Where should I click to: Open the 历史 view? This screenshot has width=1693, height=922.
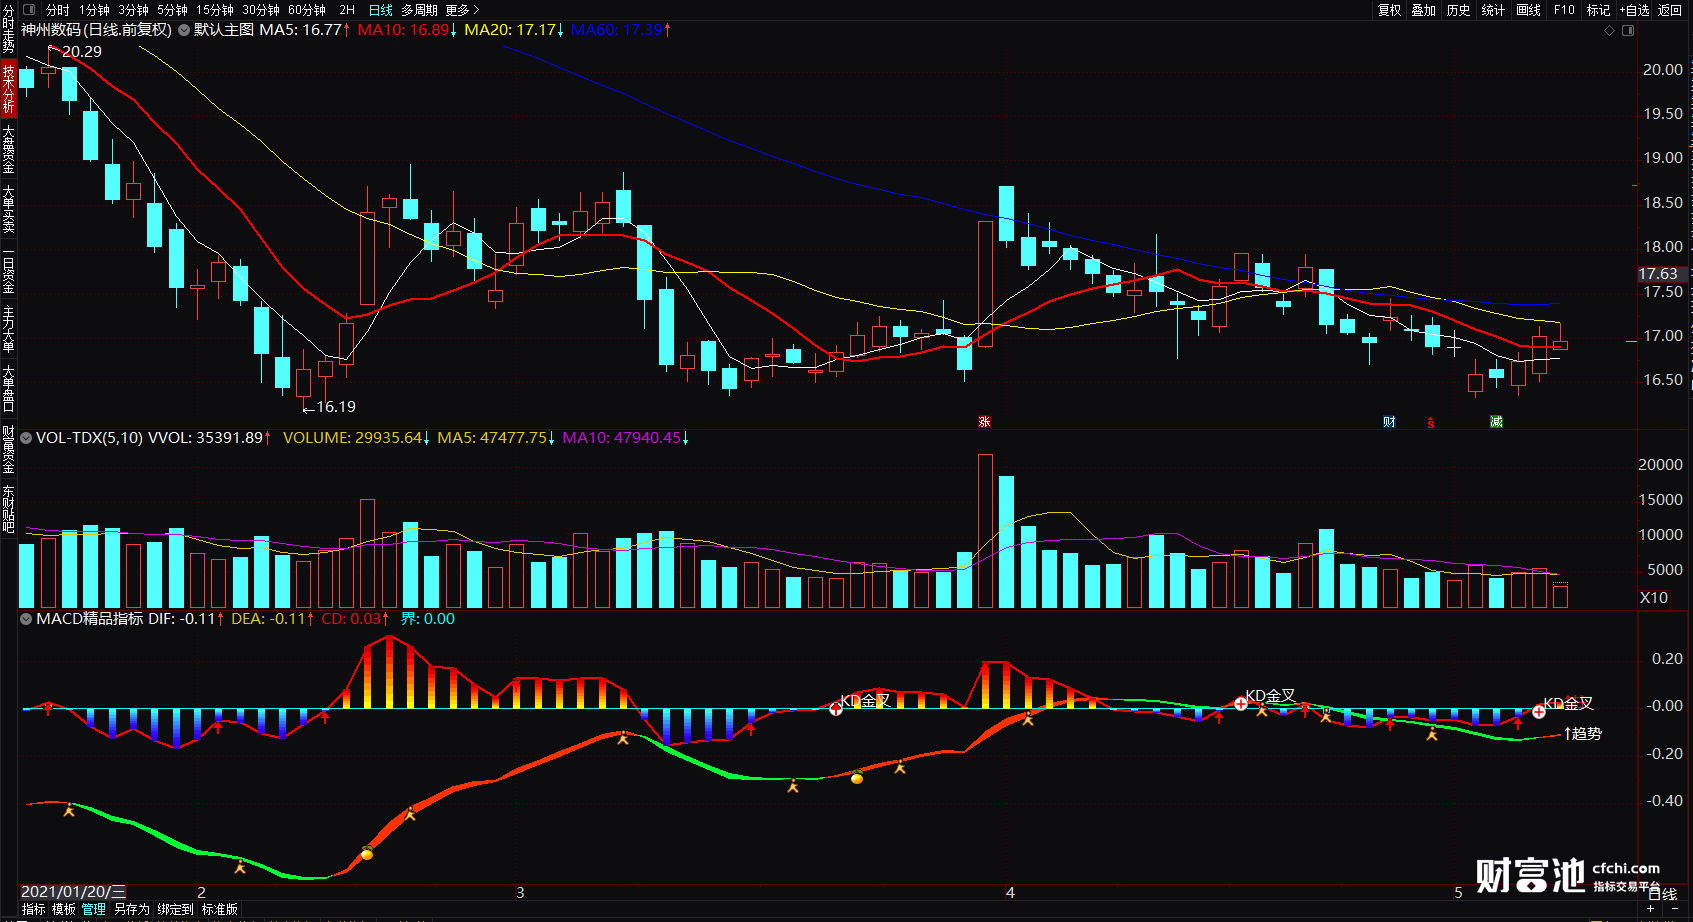(x=1459, y=10)
